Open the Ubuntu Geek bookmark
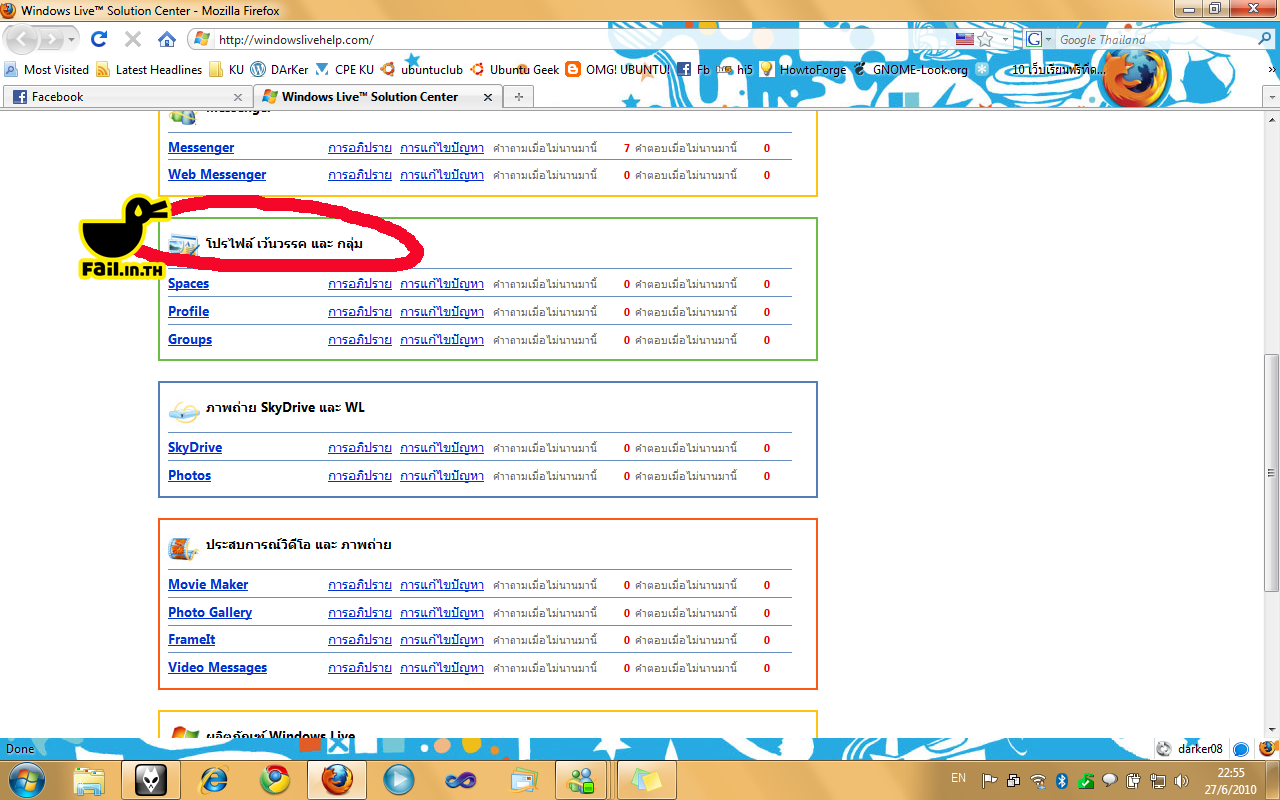Screen dimensions: 1280x800 (x=515, y=70)
